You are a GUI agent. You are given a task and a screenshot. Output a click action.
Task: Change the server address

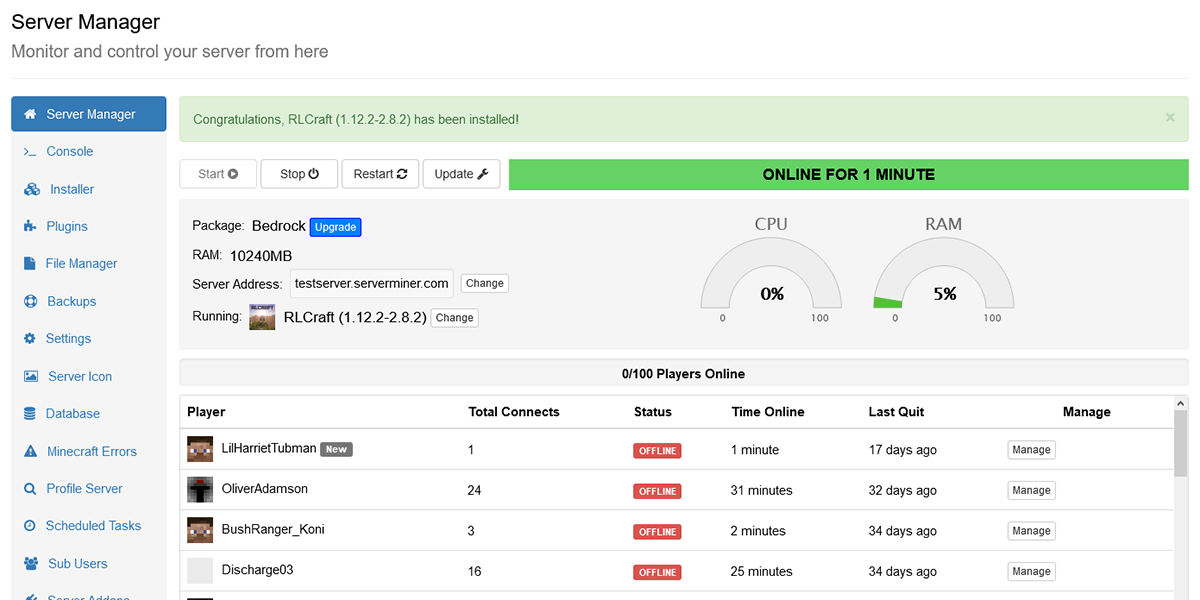(485, 284)
